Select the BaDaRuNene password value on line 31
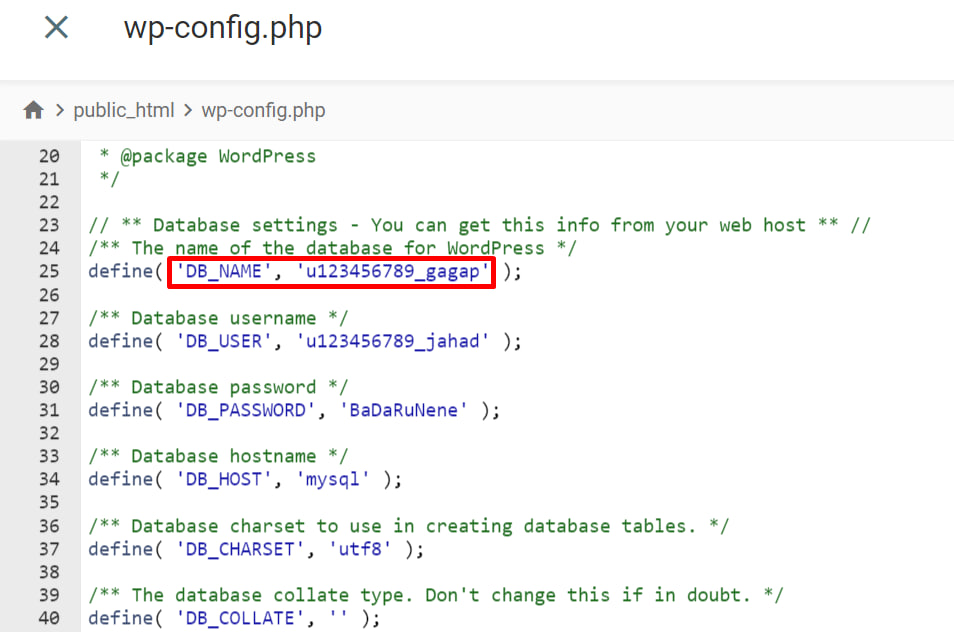This screenshot has height=632, width=954. click(402, 410)
